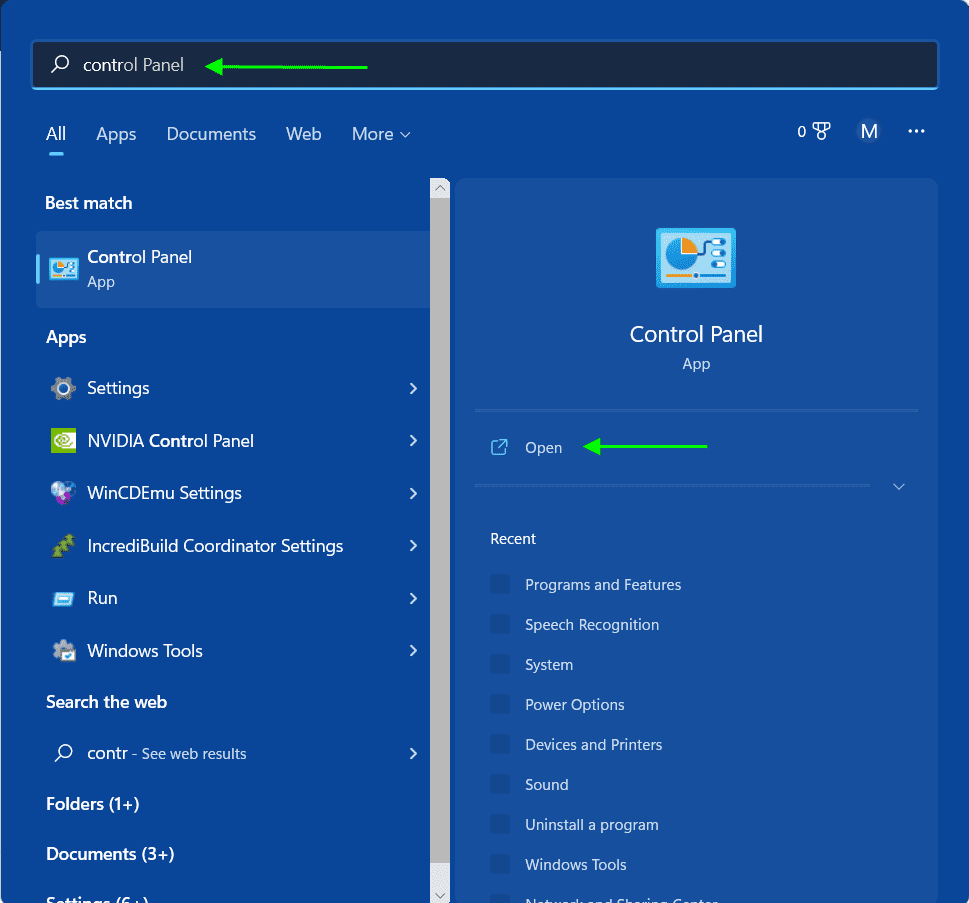Click the IncrediBuild Coordinator icon

pyautogui.click(x=63, y=546)
